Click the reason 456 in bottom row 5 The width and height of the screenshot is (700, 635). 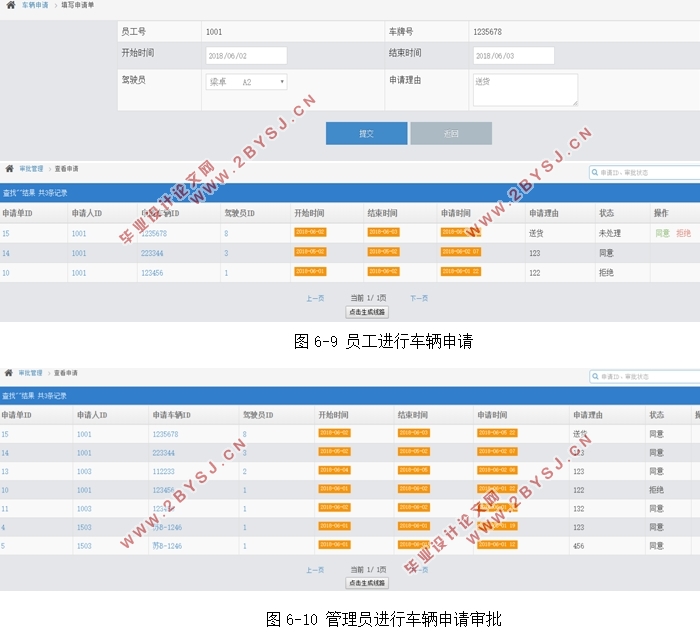pos(579,546)
